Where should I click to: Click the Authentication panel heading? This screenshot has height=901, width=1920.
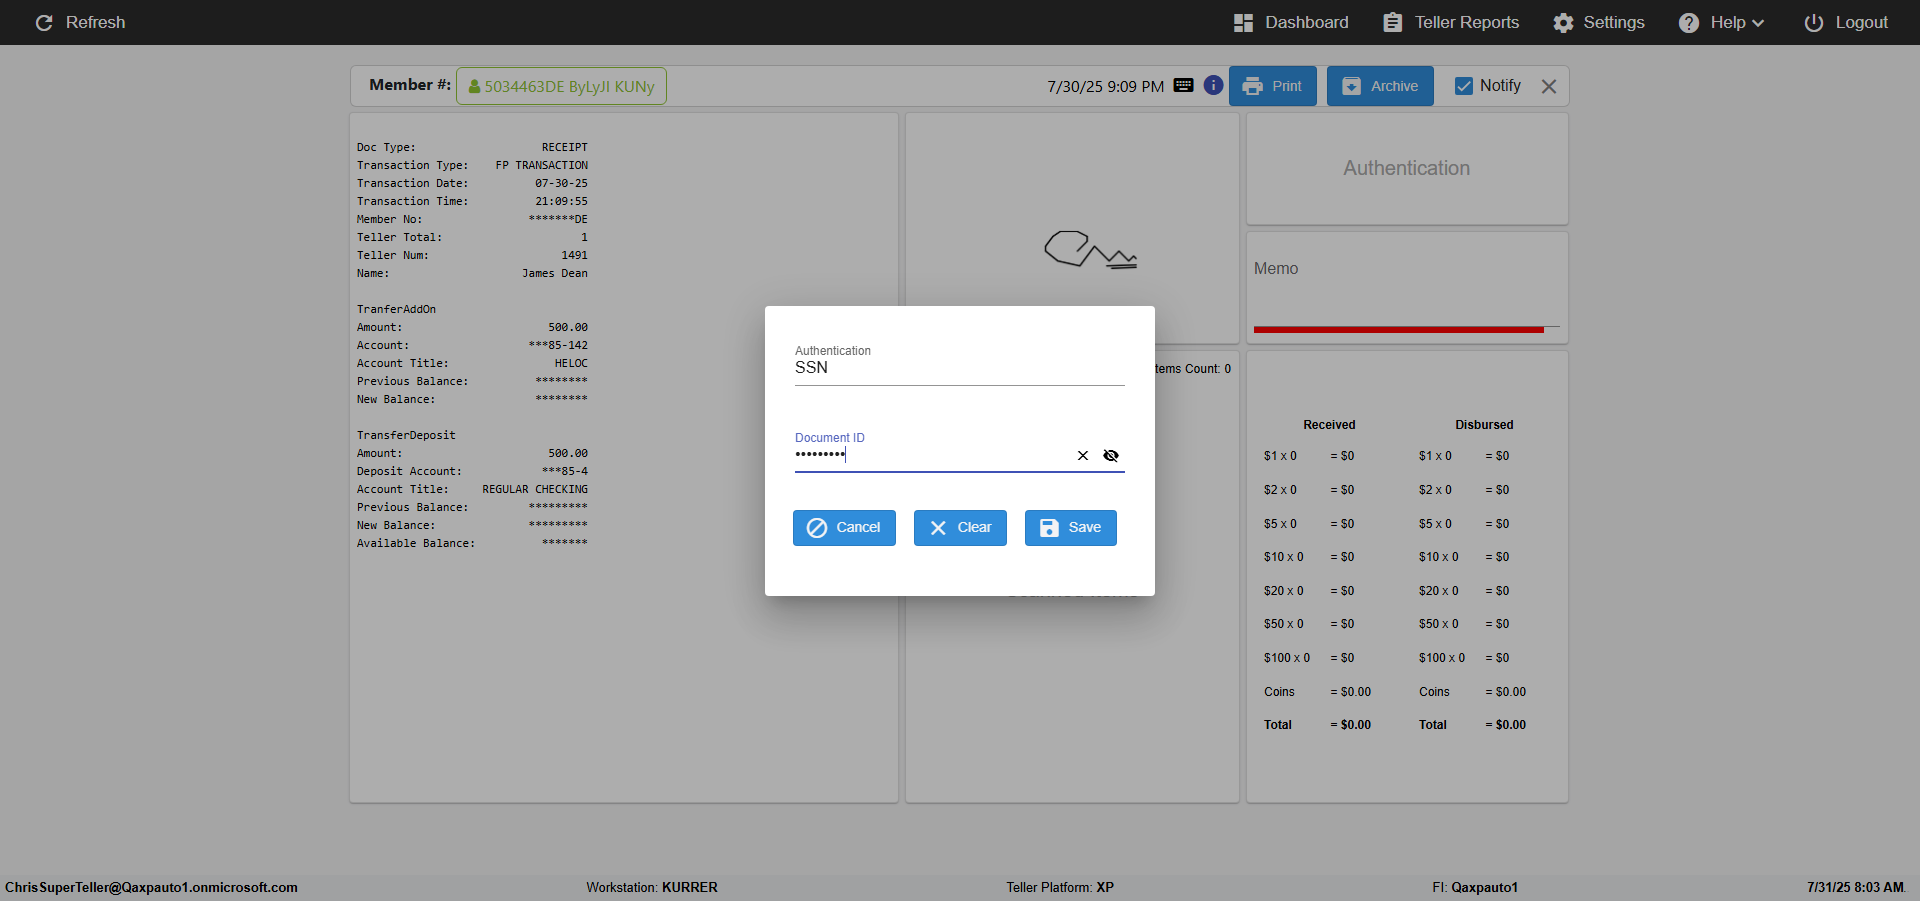1406,168
